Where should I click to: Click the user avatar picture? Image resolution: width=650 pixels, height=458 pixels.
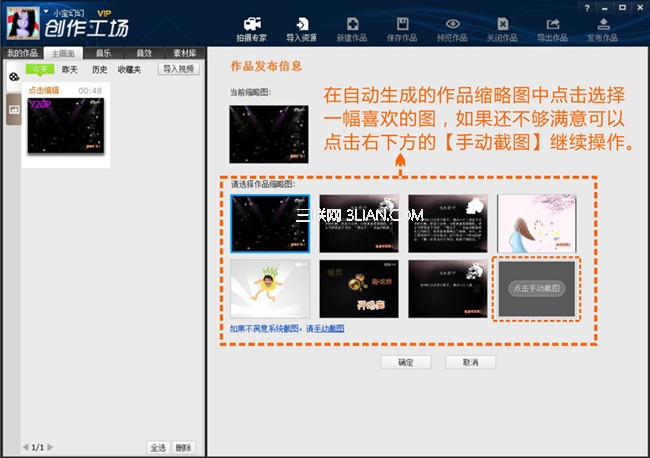coord(23,23)
